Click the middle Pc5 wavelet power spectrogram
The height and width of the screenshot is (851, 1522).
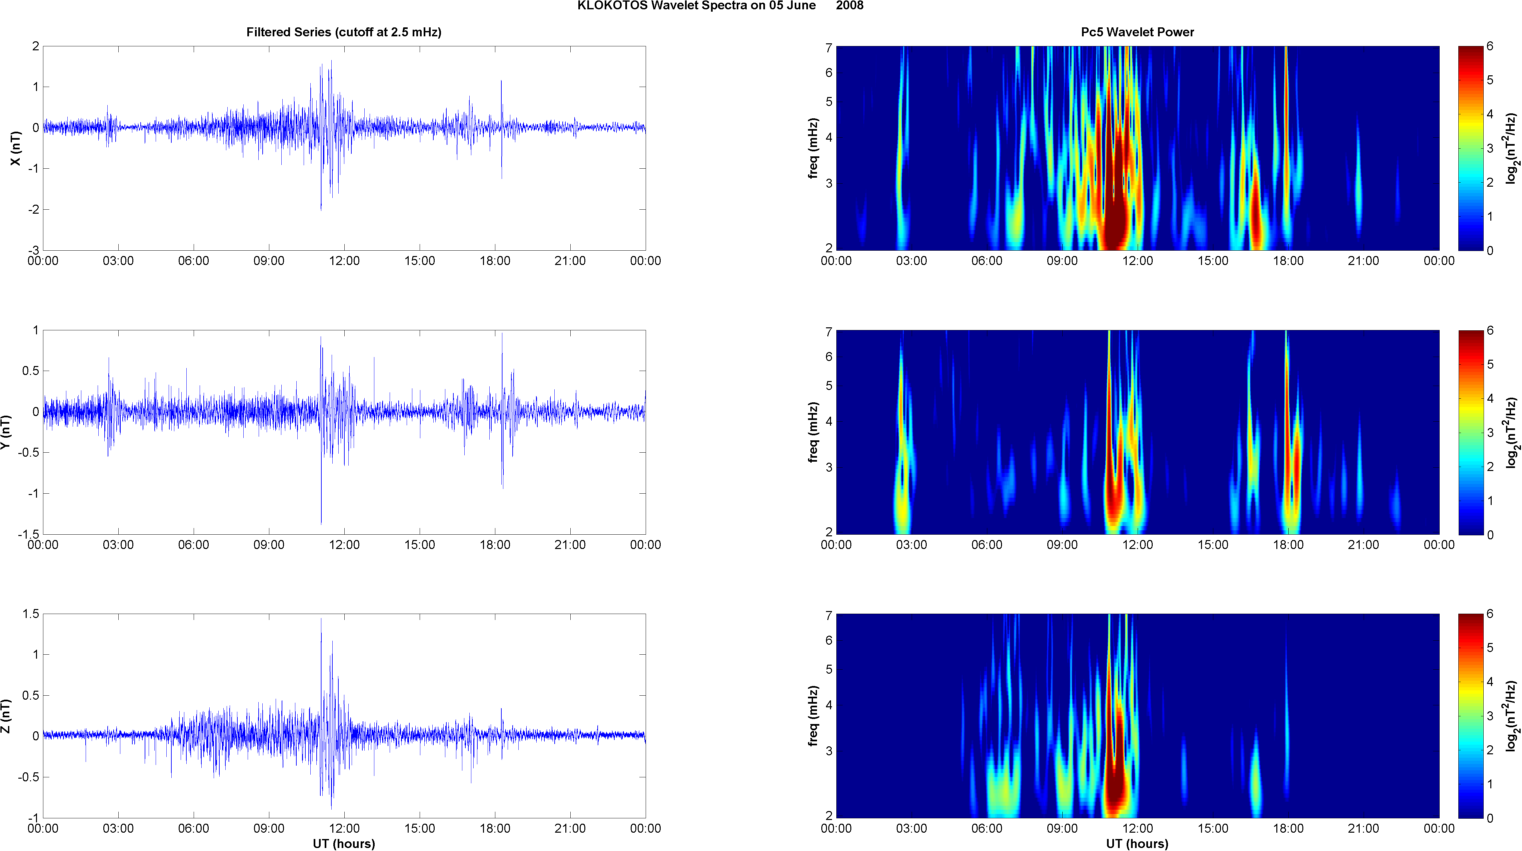pos(1137,432)
